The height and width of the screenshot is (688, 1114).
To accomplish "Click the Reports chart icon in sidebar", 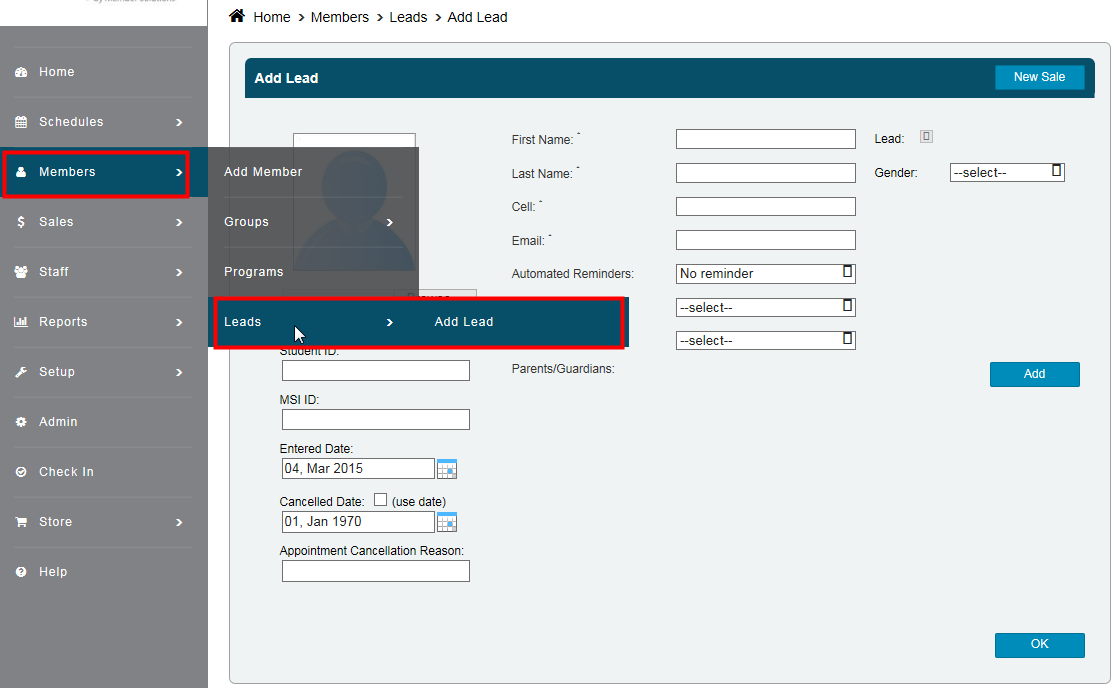I will [x=21, y=322].
